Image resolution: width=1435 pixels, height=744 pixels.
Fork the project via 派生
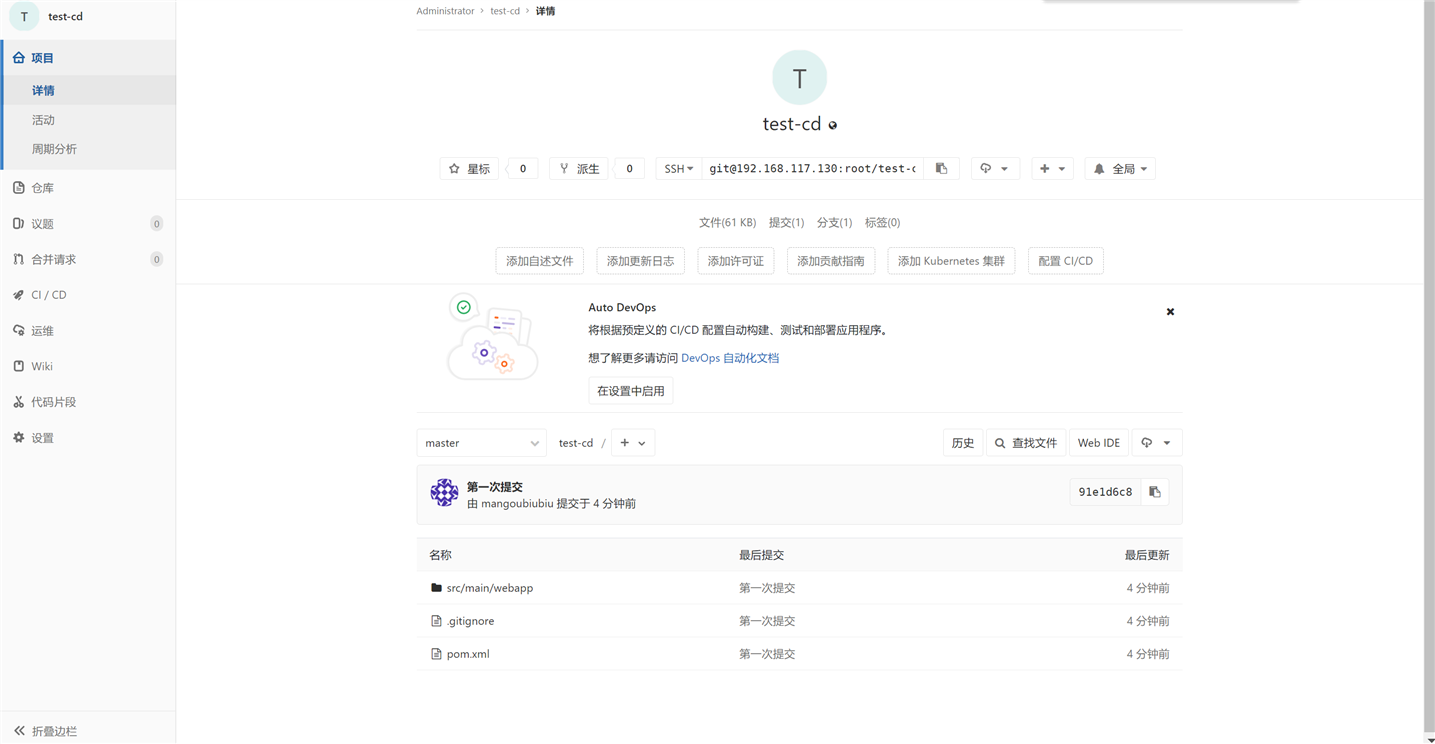click(578, 168)
